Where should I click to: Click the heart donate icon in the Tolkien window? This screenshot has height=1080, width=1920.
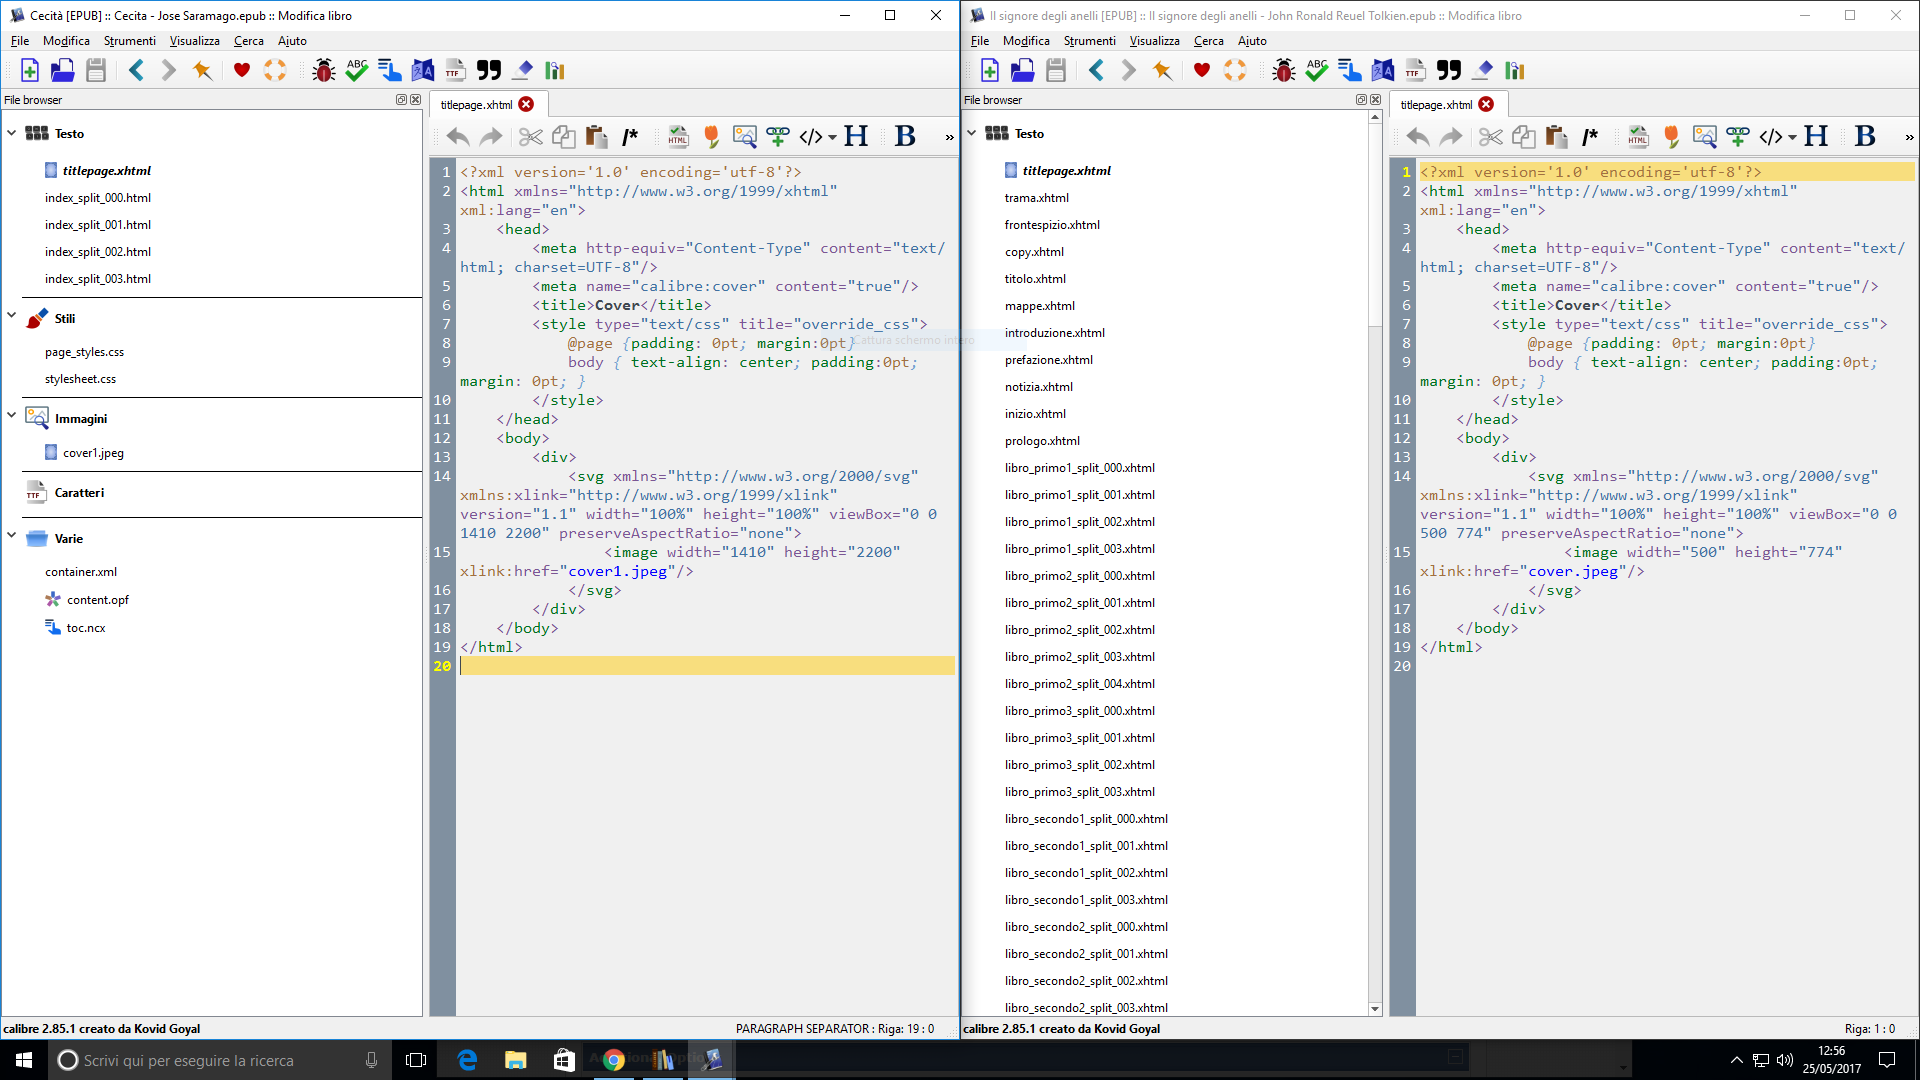pos(1201,70)
